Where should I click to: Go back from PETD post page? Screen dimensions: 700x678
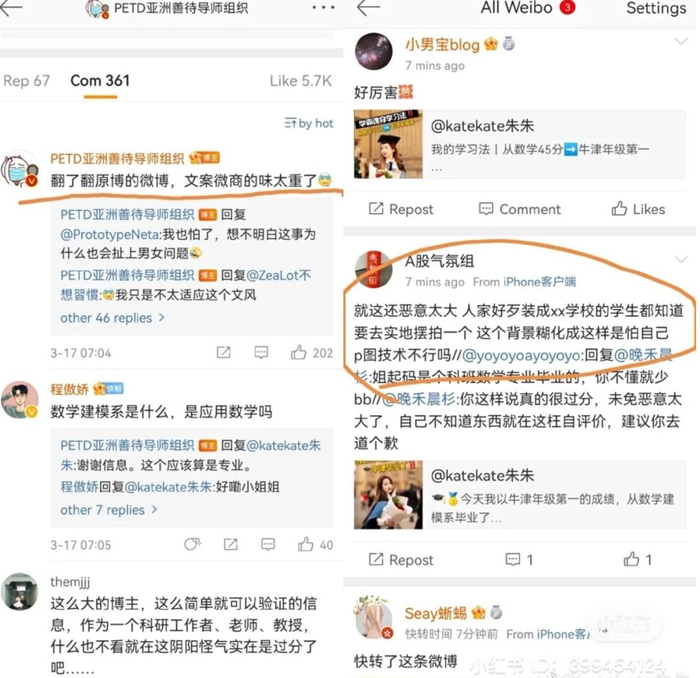pos(11,8)
